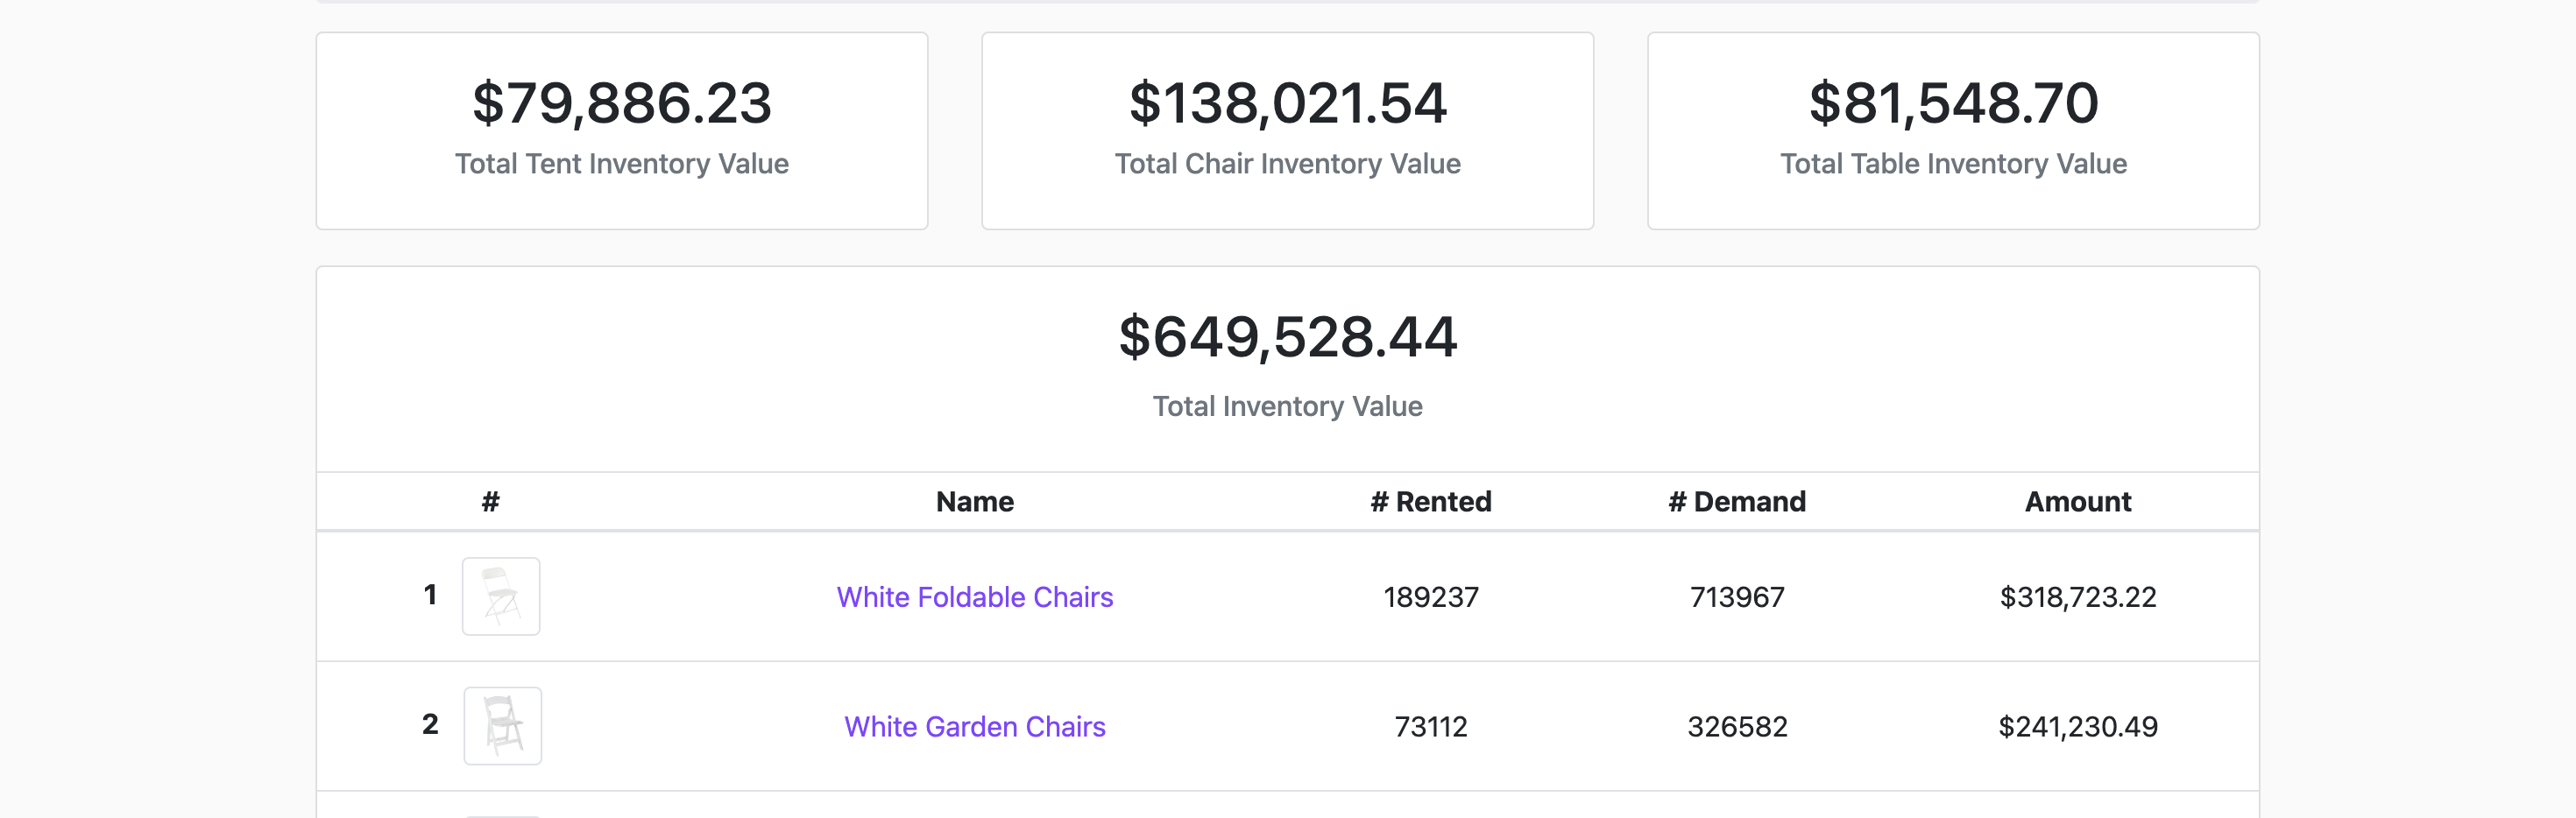Open the White Garden Chairs link

coord(974,726)
